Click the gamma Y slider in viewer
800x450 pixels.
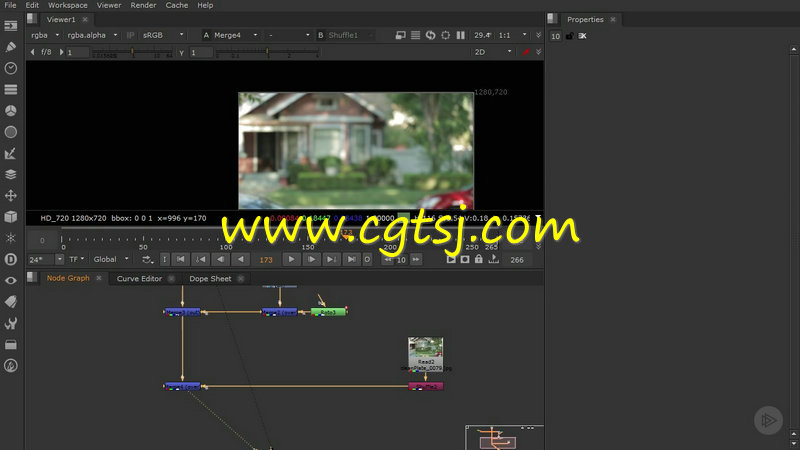point(267,53)
